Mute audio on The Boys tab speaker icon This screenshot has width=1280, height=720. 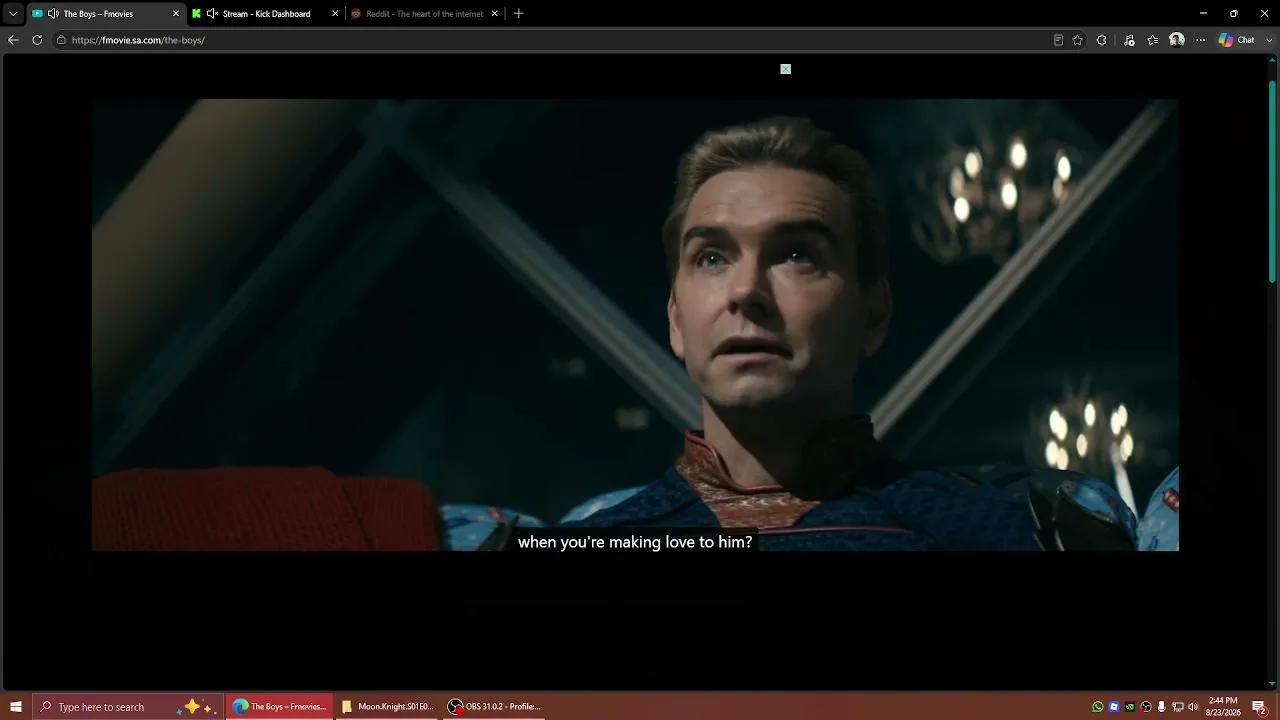[x=53, y=14]
